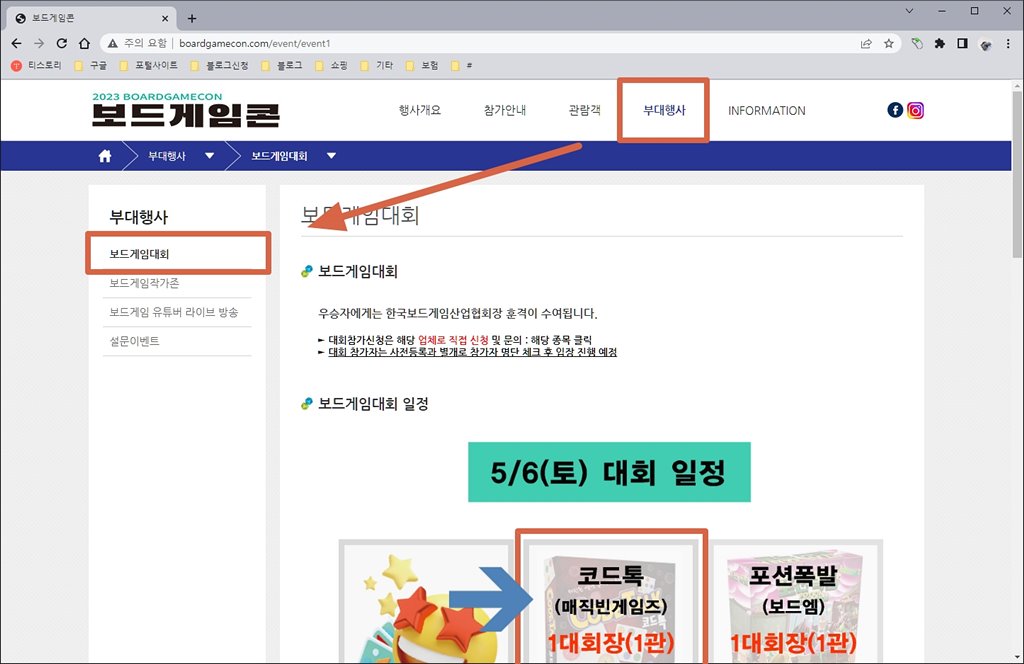Screen dimensions: 1024x664
Task: Go back with the browser back arrow
Action: [16, 43]
